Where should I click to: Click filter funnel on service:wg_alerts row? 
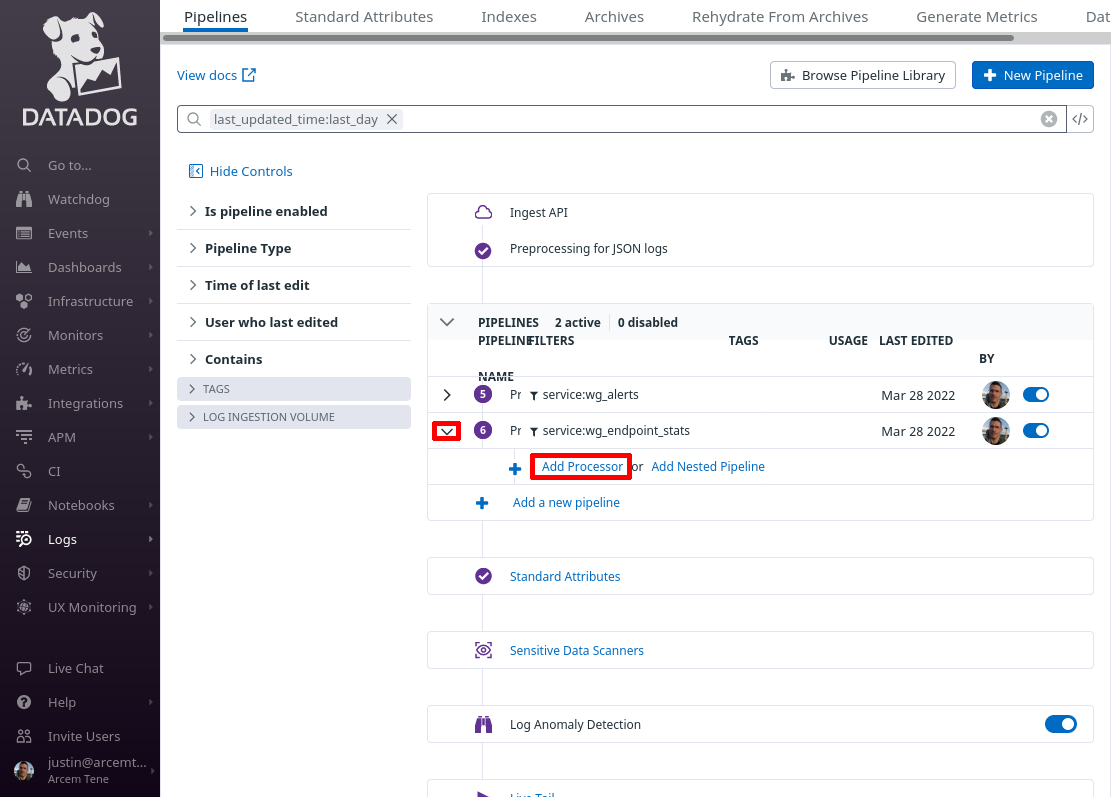point(534,396)
